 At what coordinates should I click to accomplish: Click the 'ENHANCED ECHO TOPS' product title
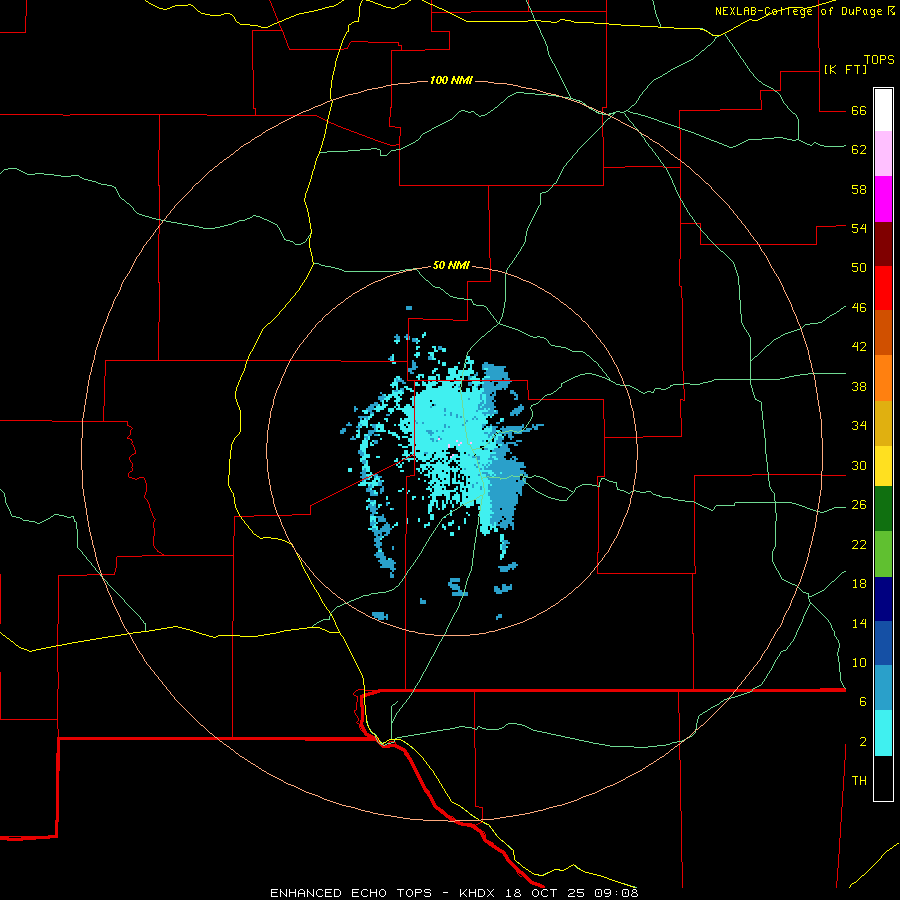[x=351, y=893]
